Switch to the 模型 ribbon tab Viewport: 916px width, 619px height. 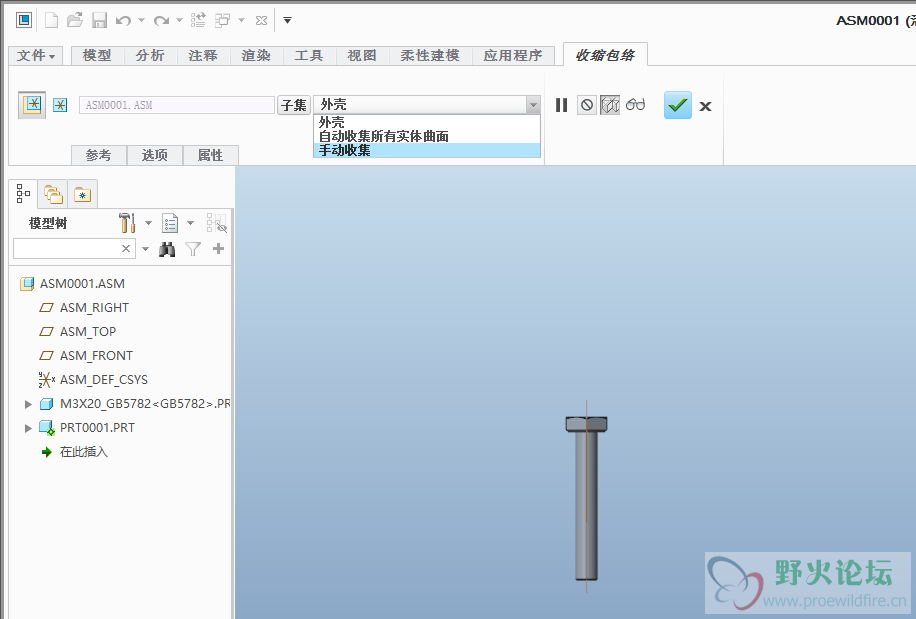click(97, 55)
